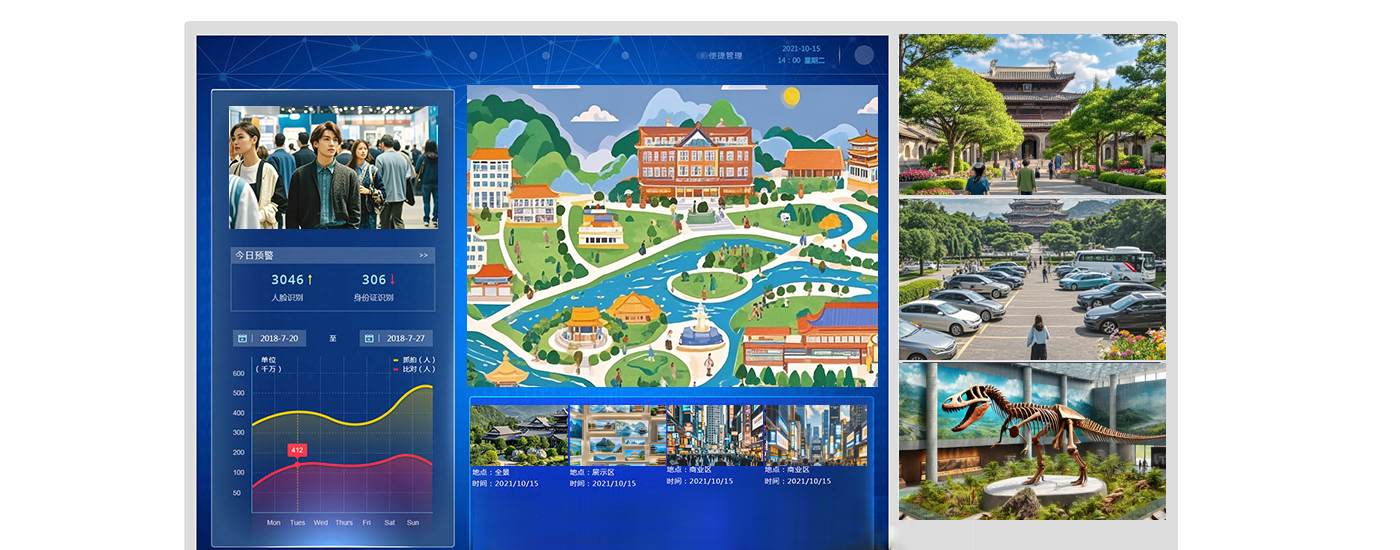This screenshot has height=550, width=1400.
Task: Open the parking lot camera image
Action: point(1032,280)
